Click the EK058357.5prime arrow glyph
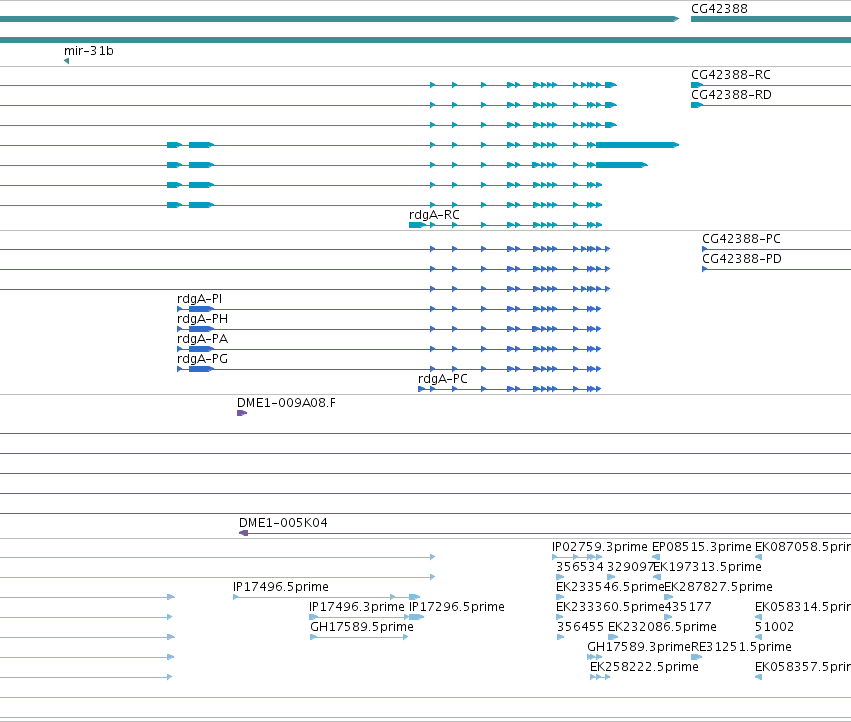The image size is (851, 722). click(x=759, y=677)
